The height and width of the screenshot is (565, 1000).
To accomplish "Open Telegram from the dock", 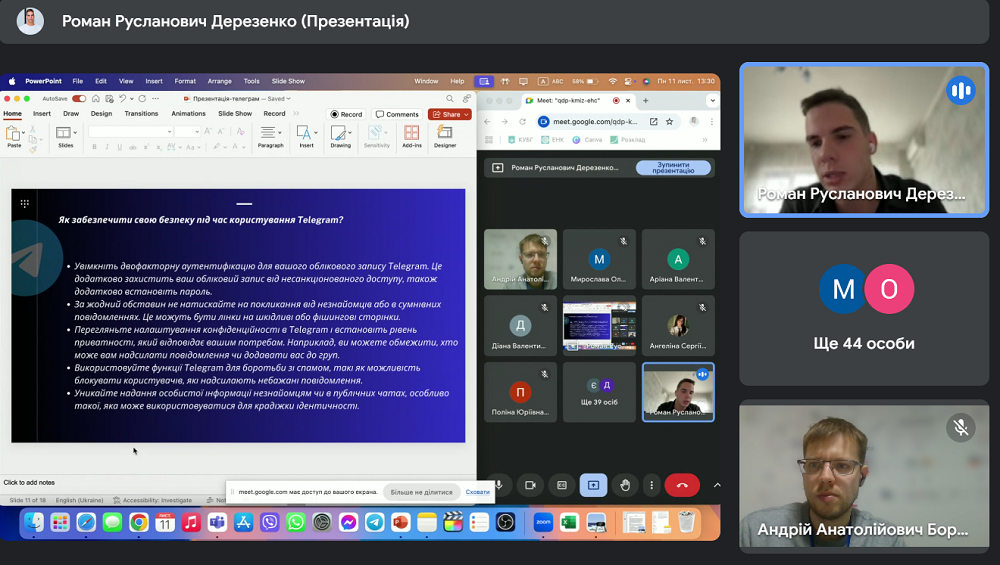I will point(374,523).
